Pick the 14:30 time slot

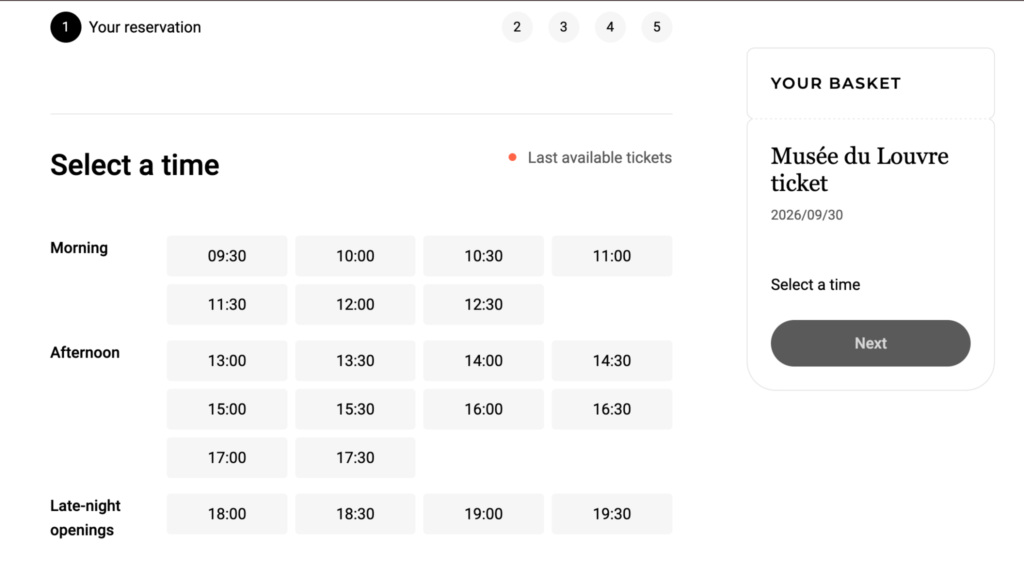coord(612,360)
